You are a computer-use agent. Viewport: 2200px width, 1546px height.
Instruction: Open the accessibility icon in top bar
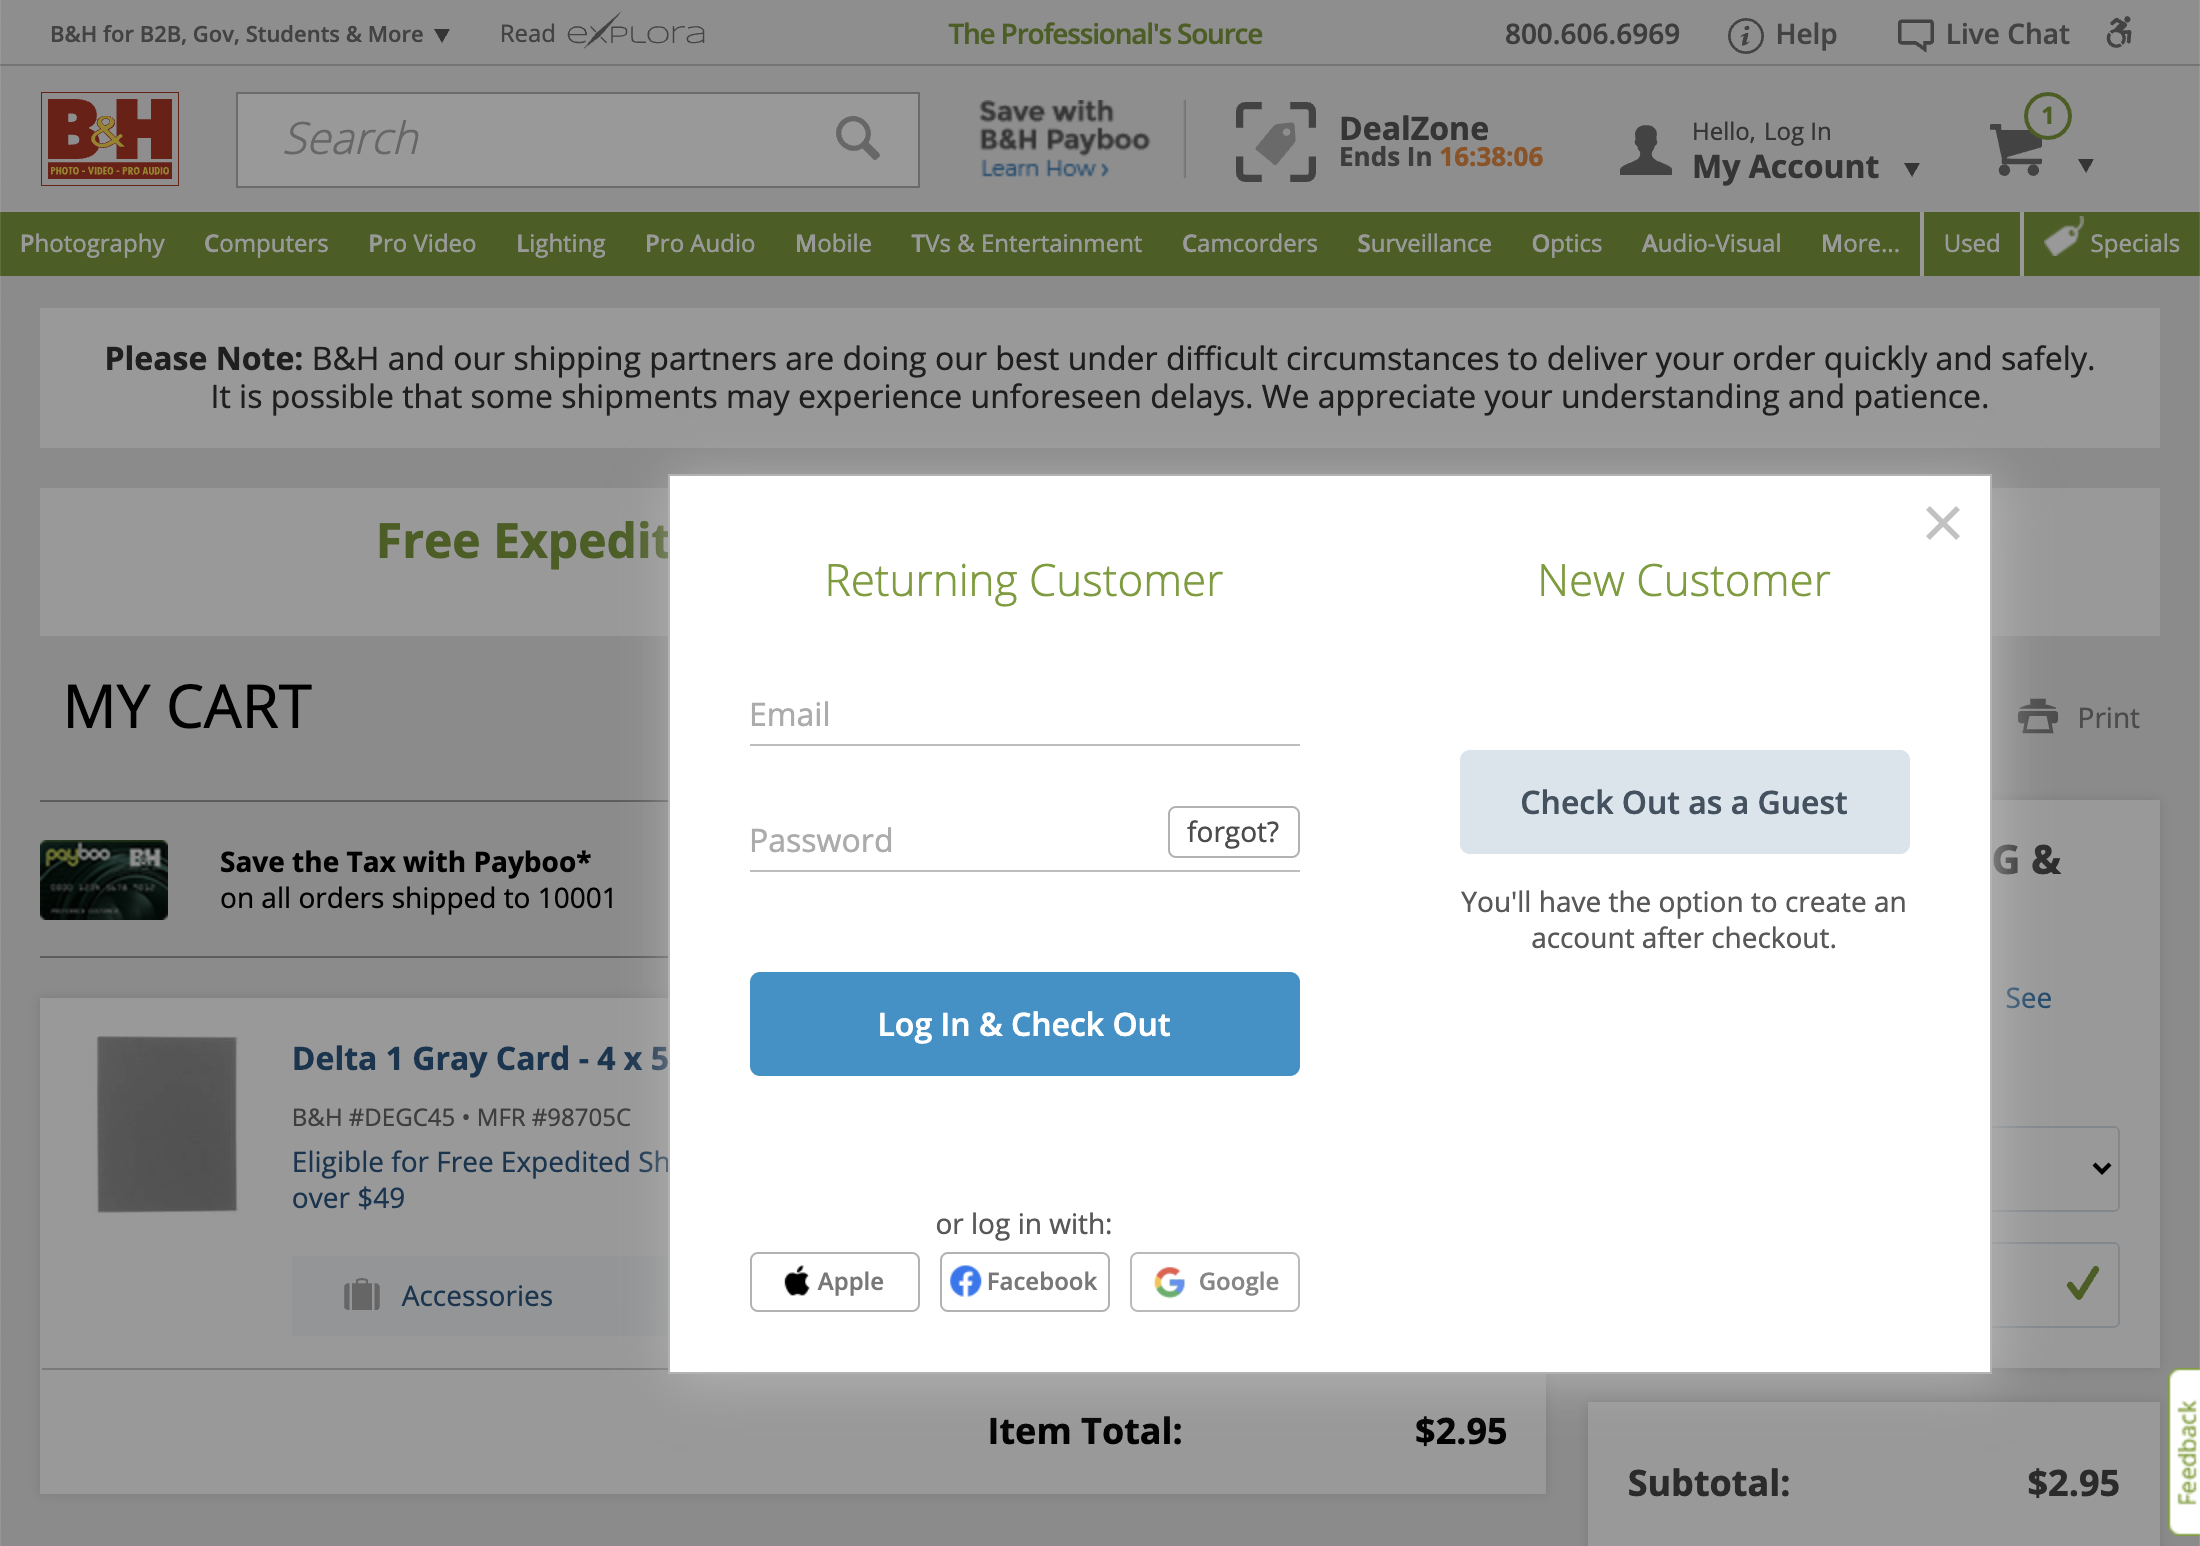2119,33
